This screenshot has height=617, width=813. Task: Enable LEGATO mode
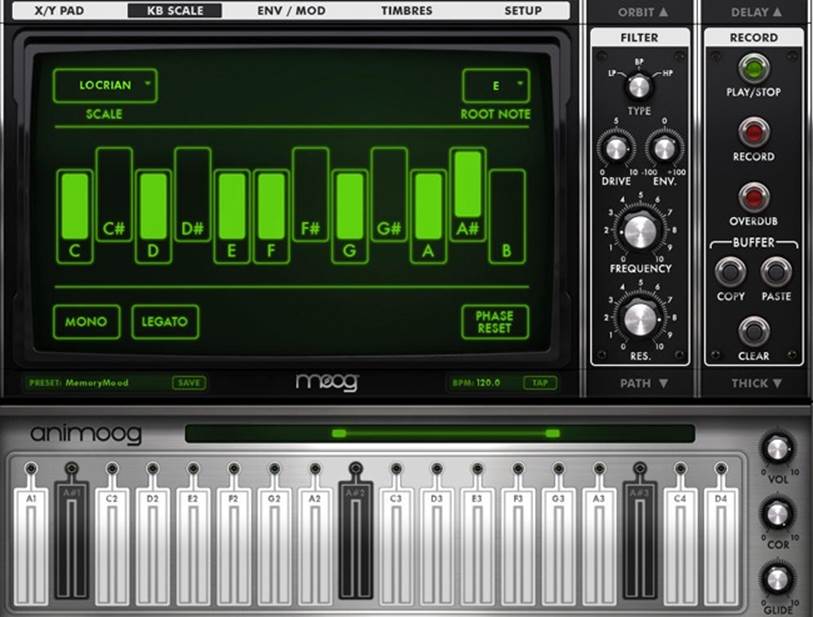(165, 322)
